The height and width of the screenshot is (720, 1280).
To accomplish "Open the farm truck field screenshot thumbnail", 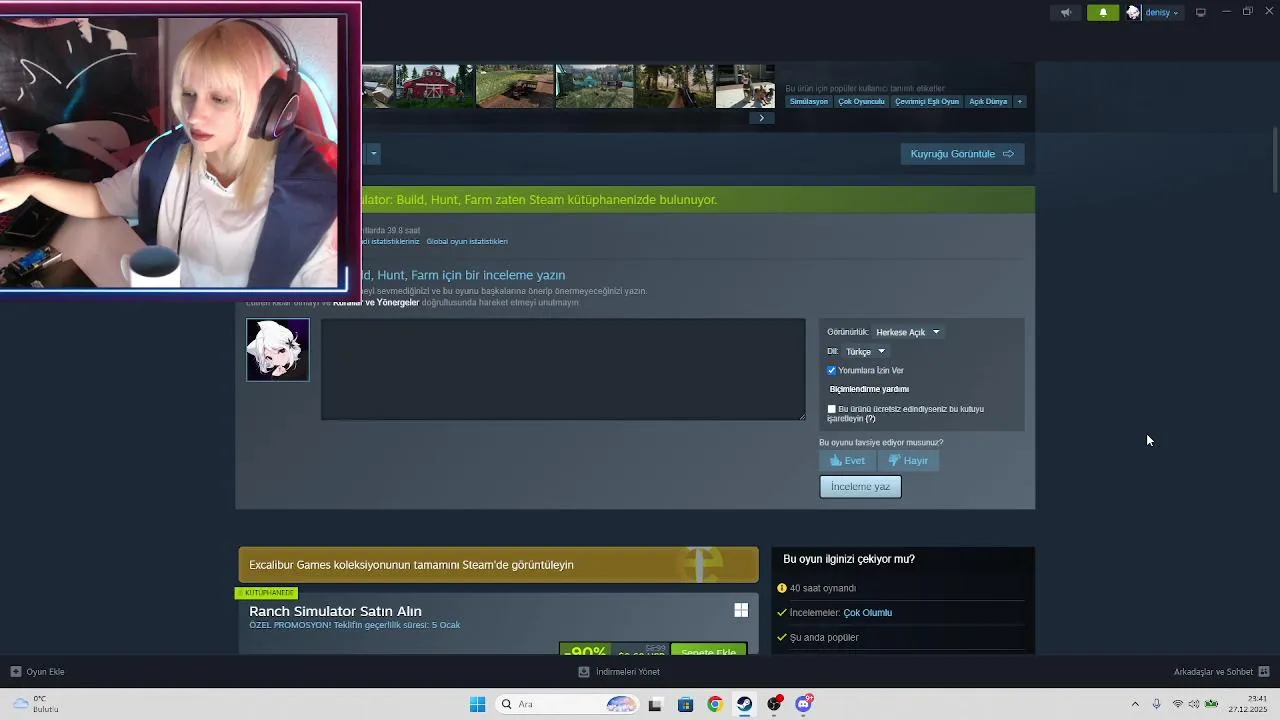I will click(x=515, y=86).
